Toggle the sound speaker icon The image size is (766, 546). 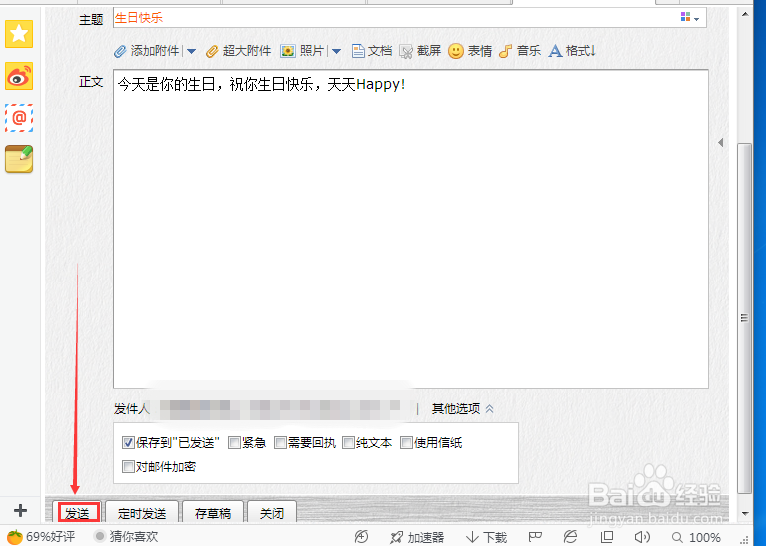pyautogui.click(x=642, y=537)
